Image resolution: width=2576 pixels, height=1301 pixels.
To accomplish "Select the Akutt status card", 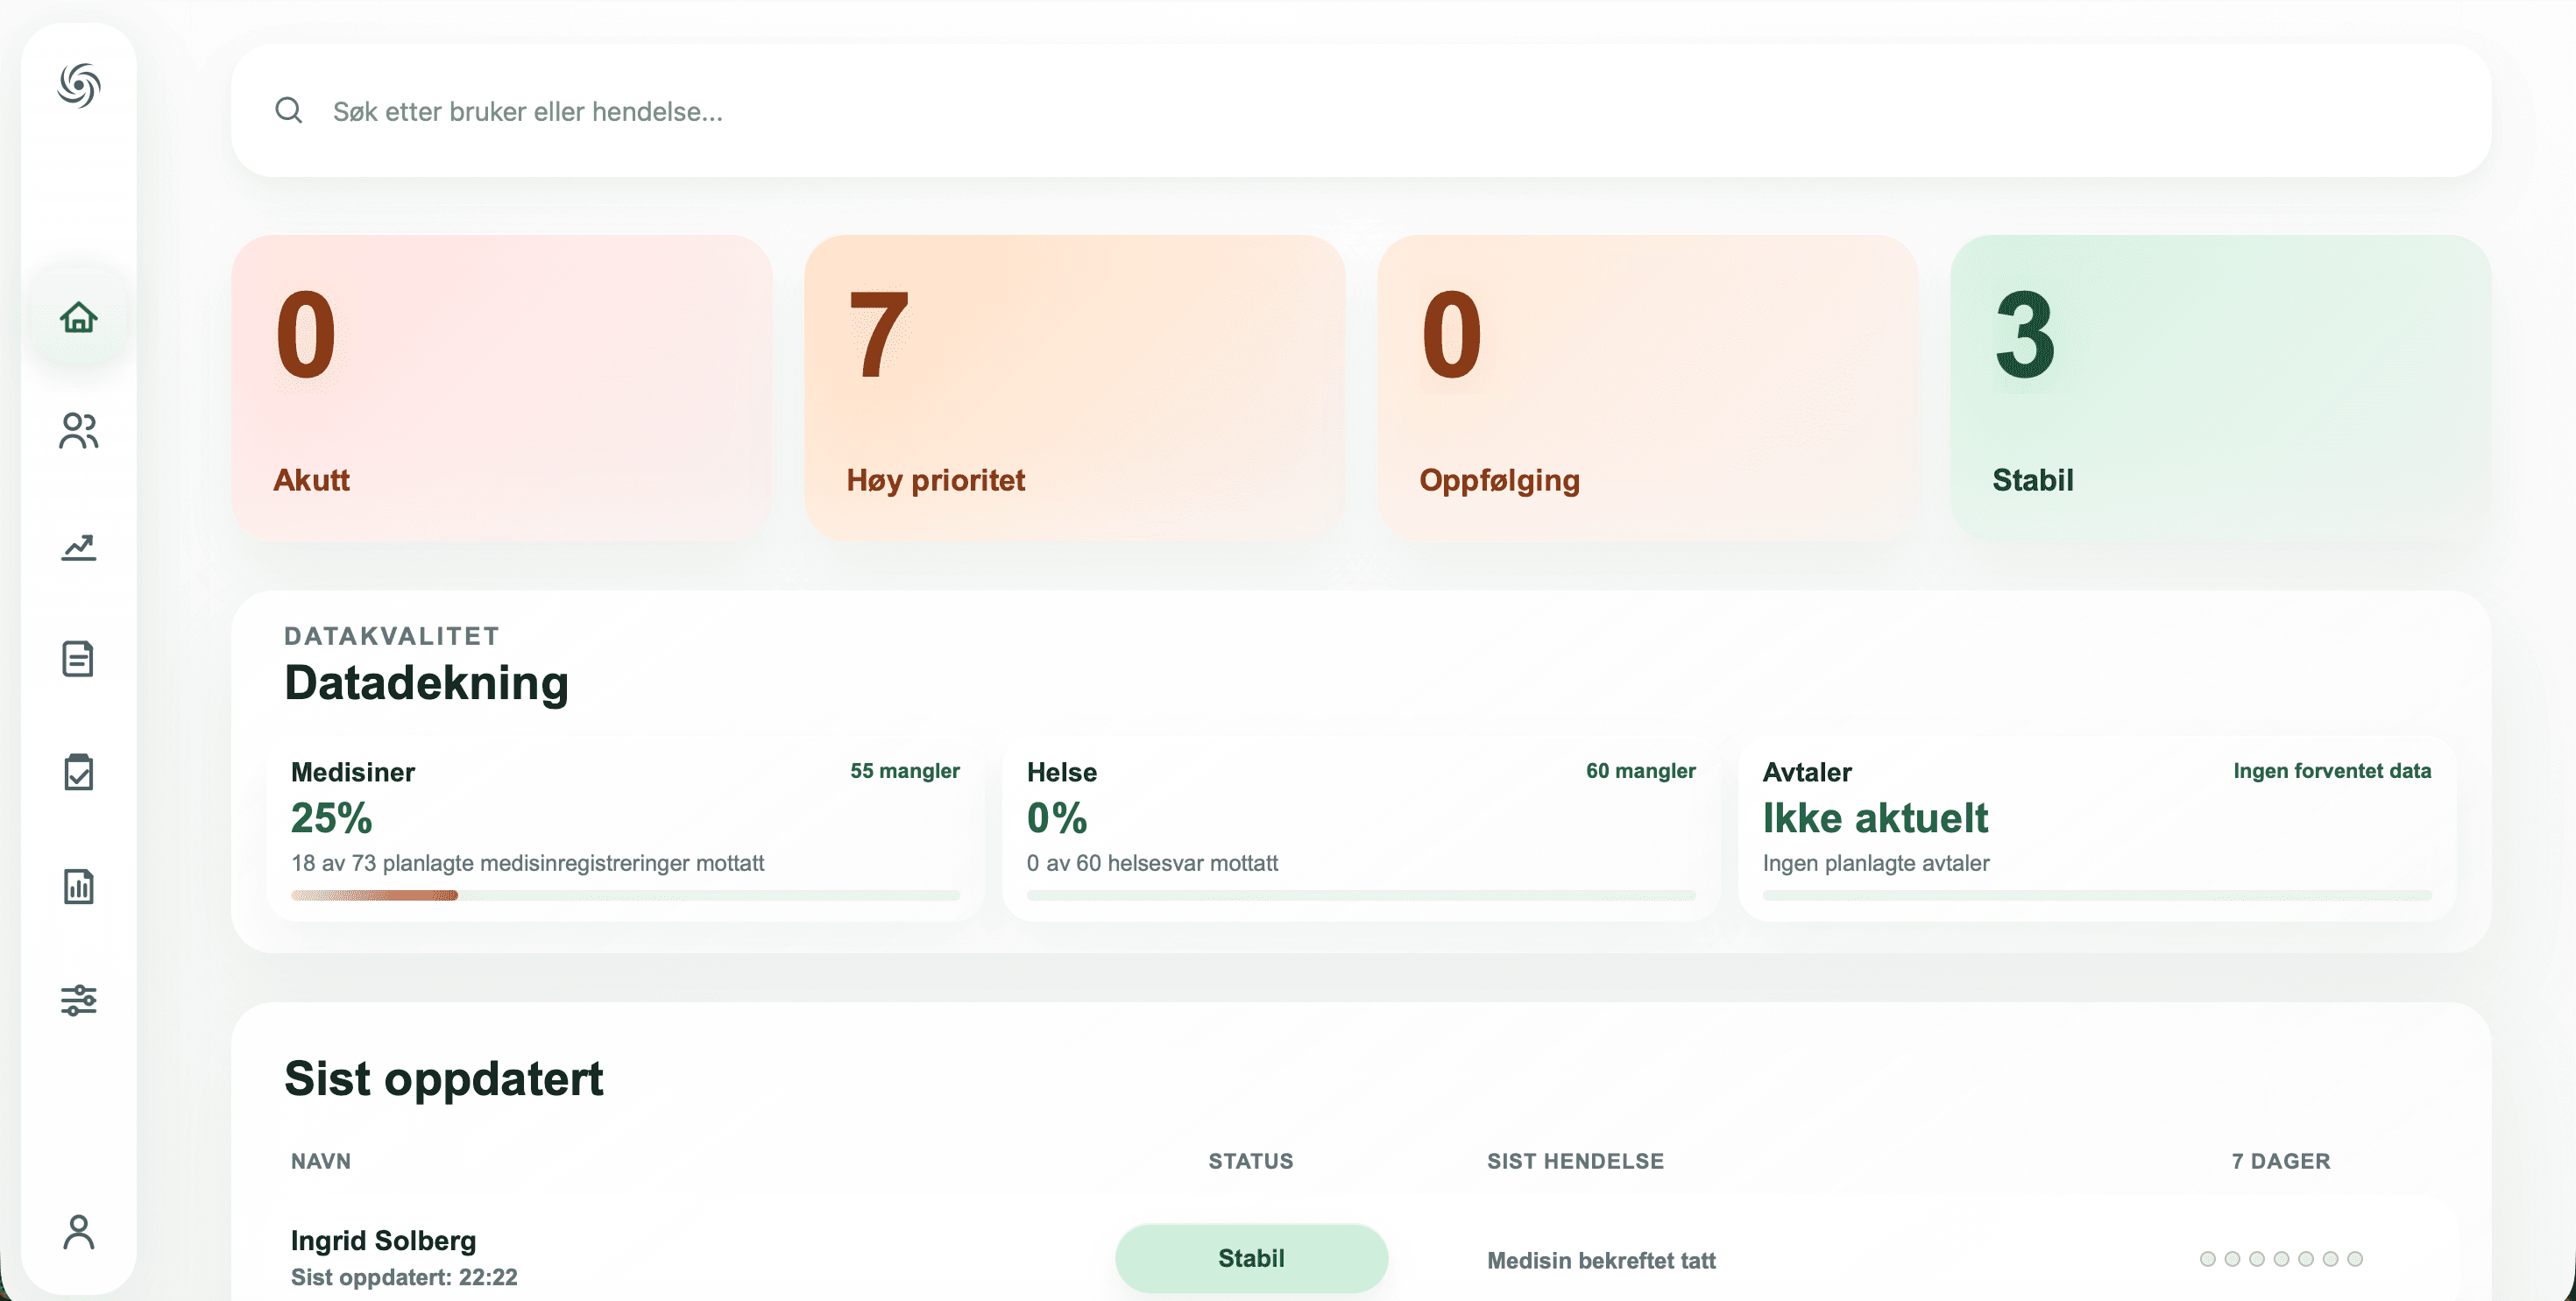I will click(x=501, y=388).
